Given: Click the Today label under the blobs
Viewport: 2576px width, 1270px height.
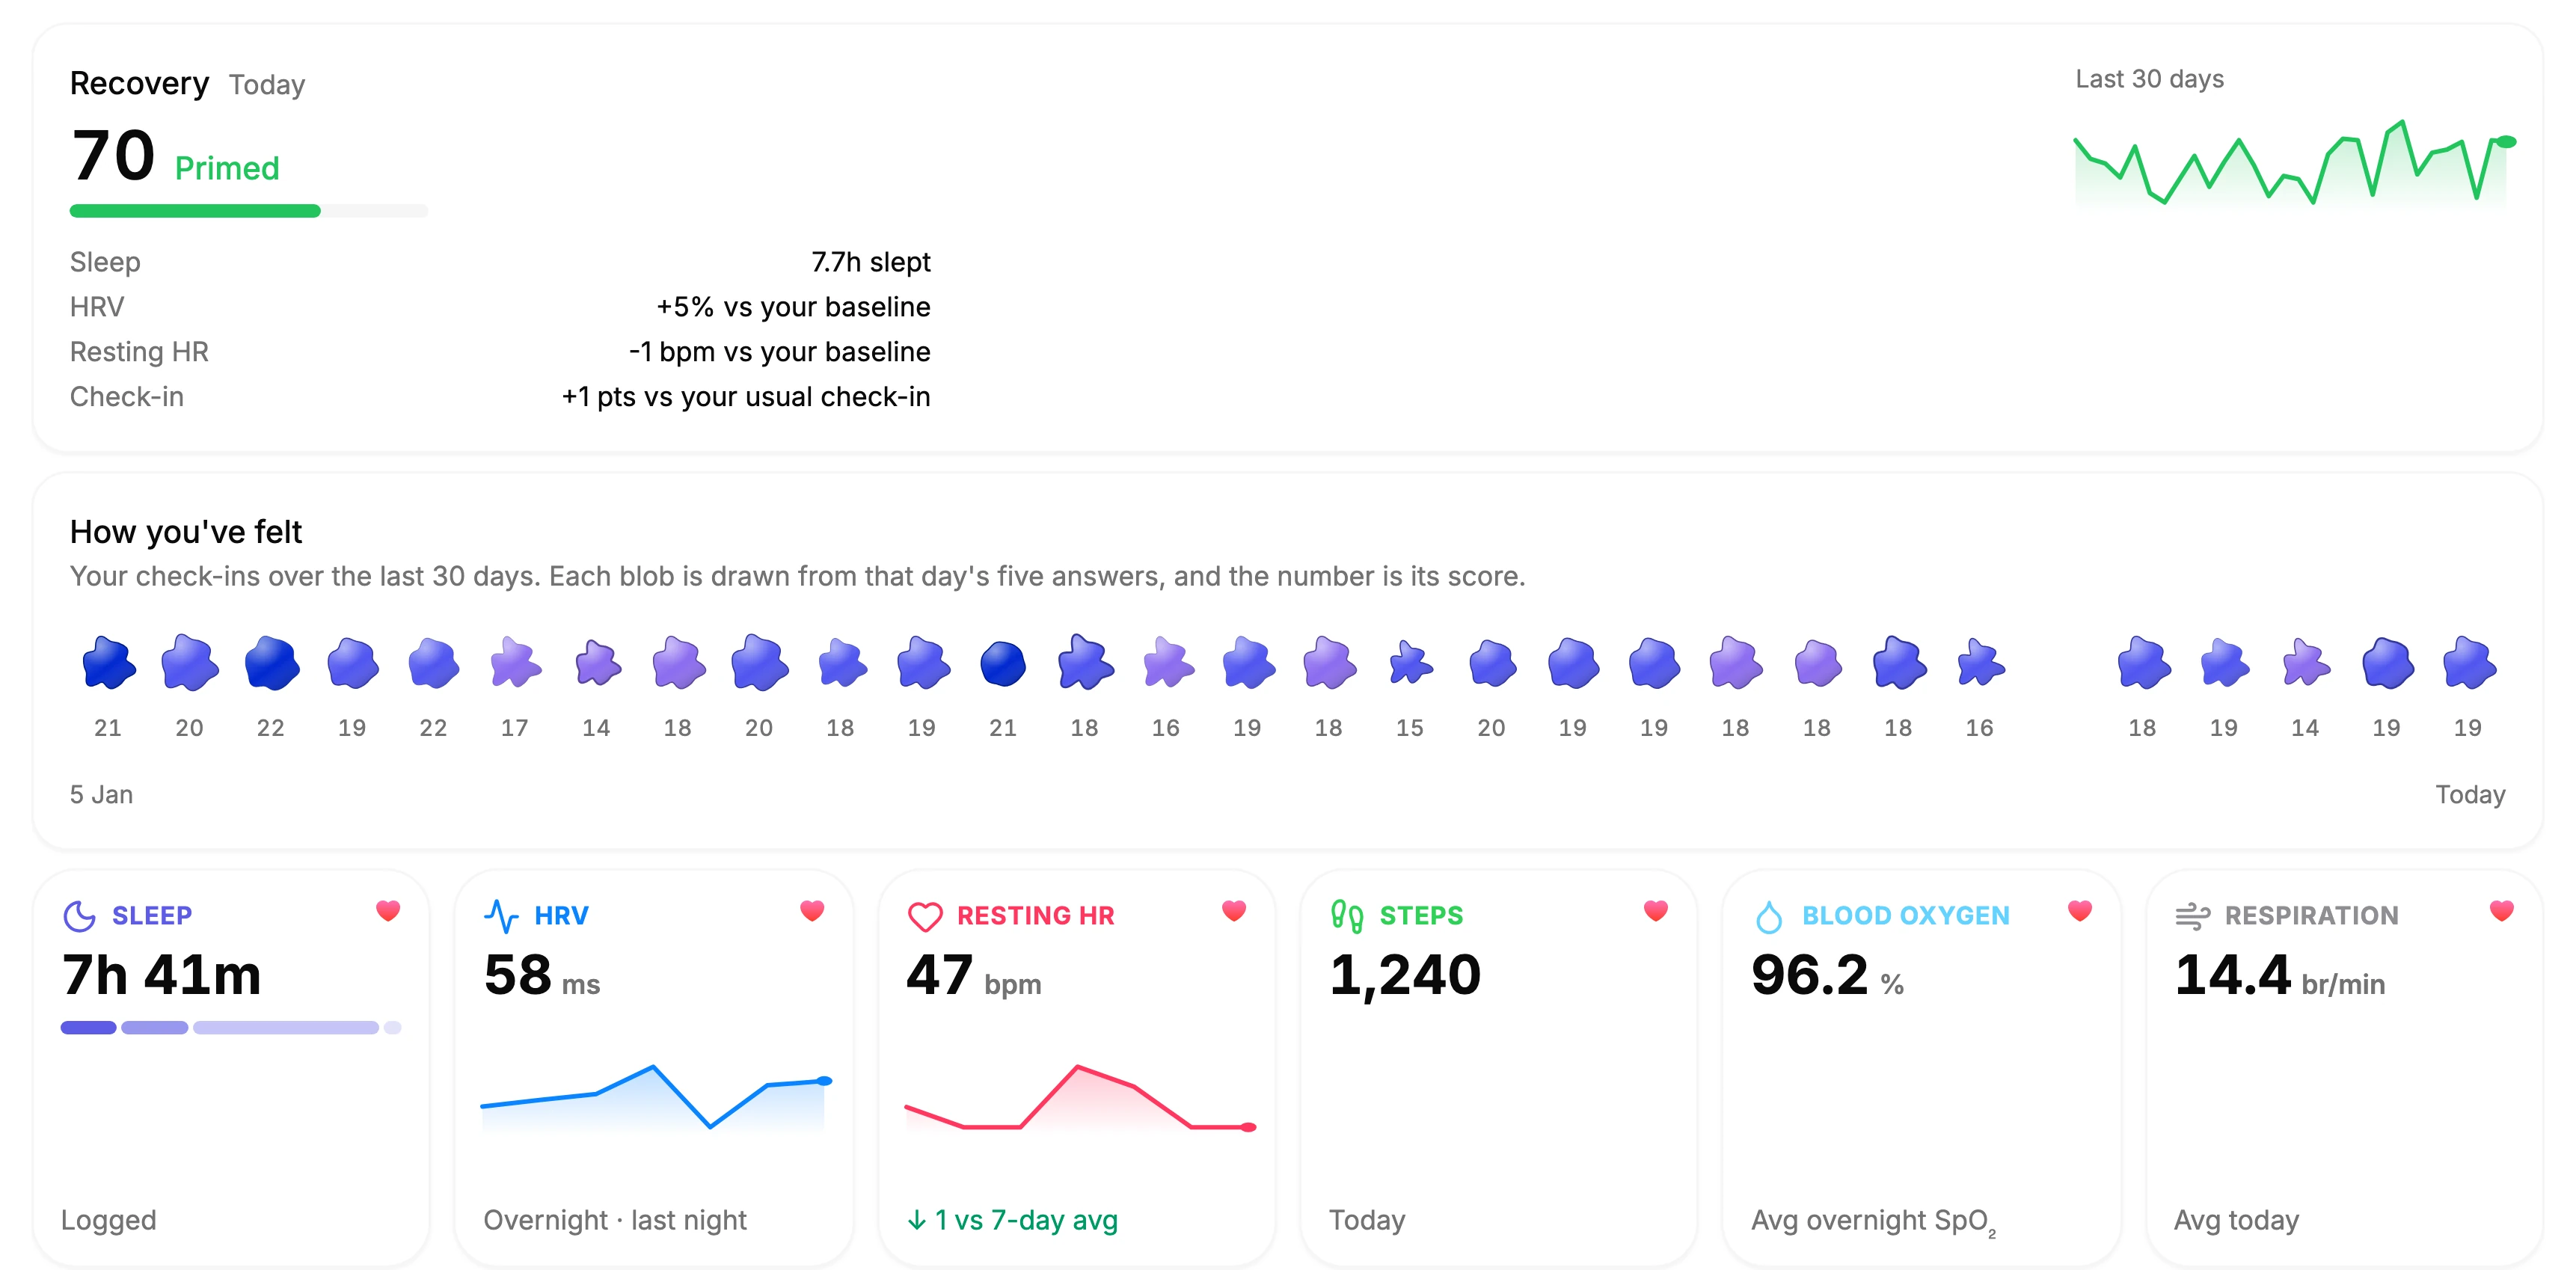Looking at the screenshot, I should [x=2470, y=794].
